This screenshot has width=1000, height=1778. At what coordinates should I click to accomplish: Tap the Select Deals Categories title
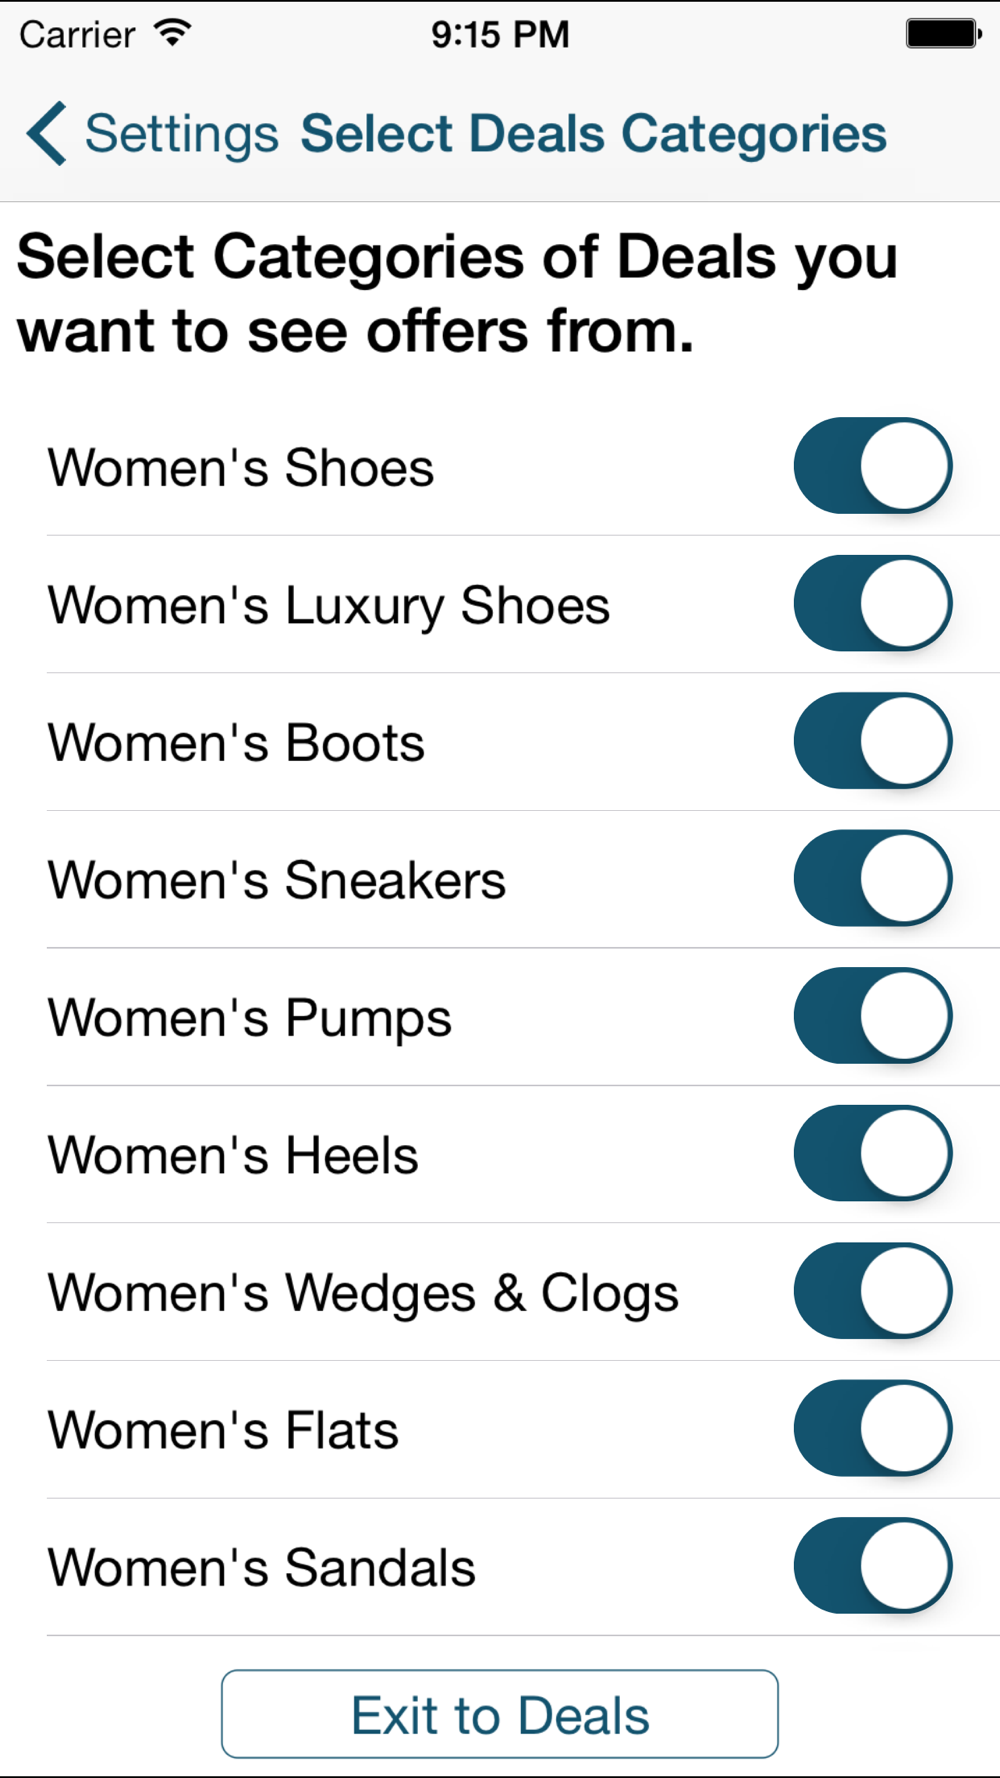(x=594, y=134)
